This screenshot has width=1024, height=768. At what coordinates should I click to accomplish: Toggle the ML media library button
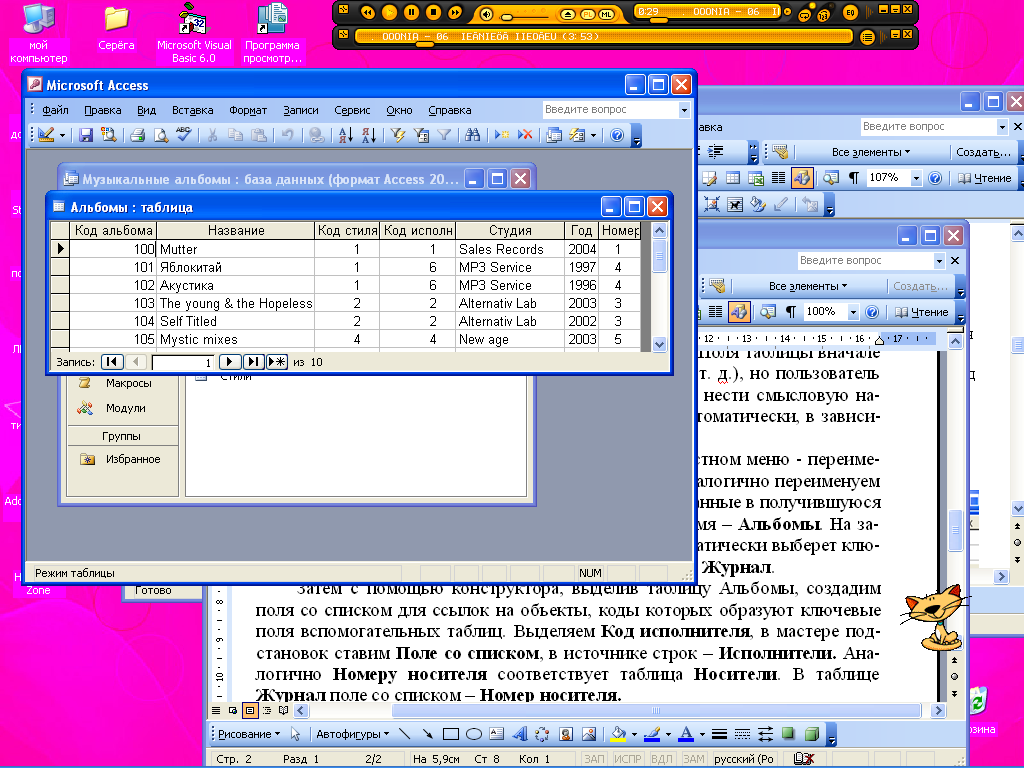click(607, 14)
